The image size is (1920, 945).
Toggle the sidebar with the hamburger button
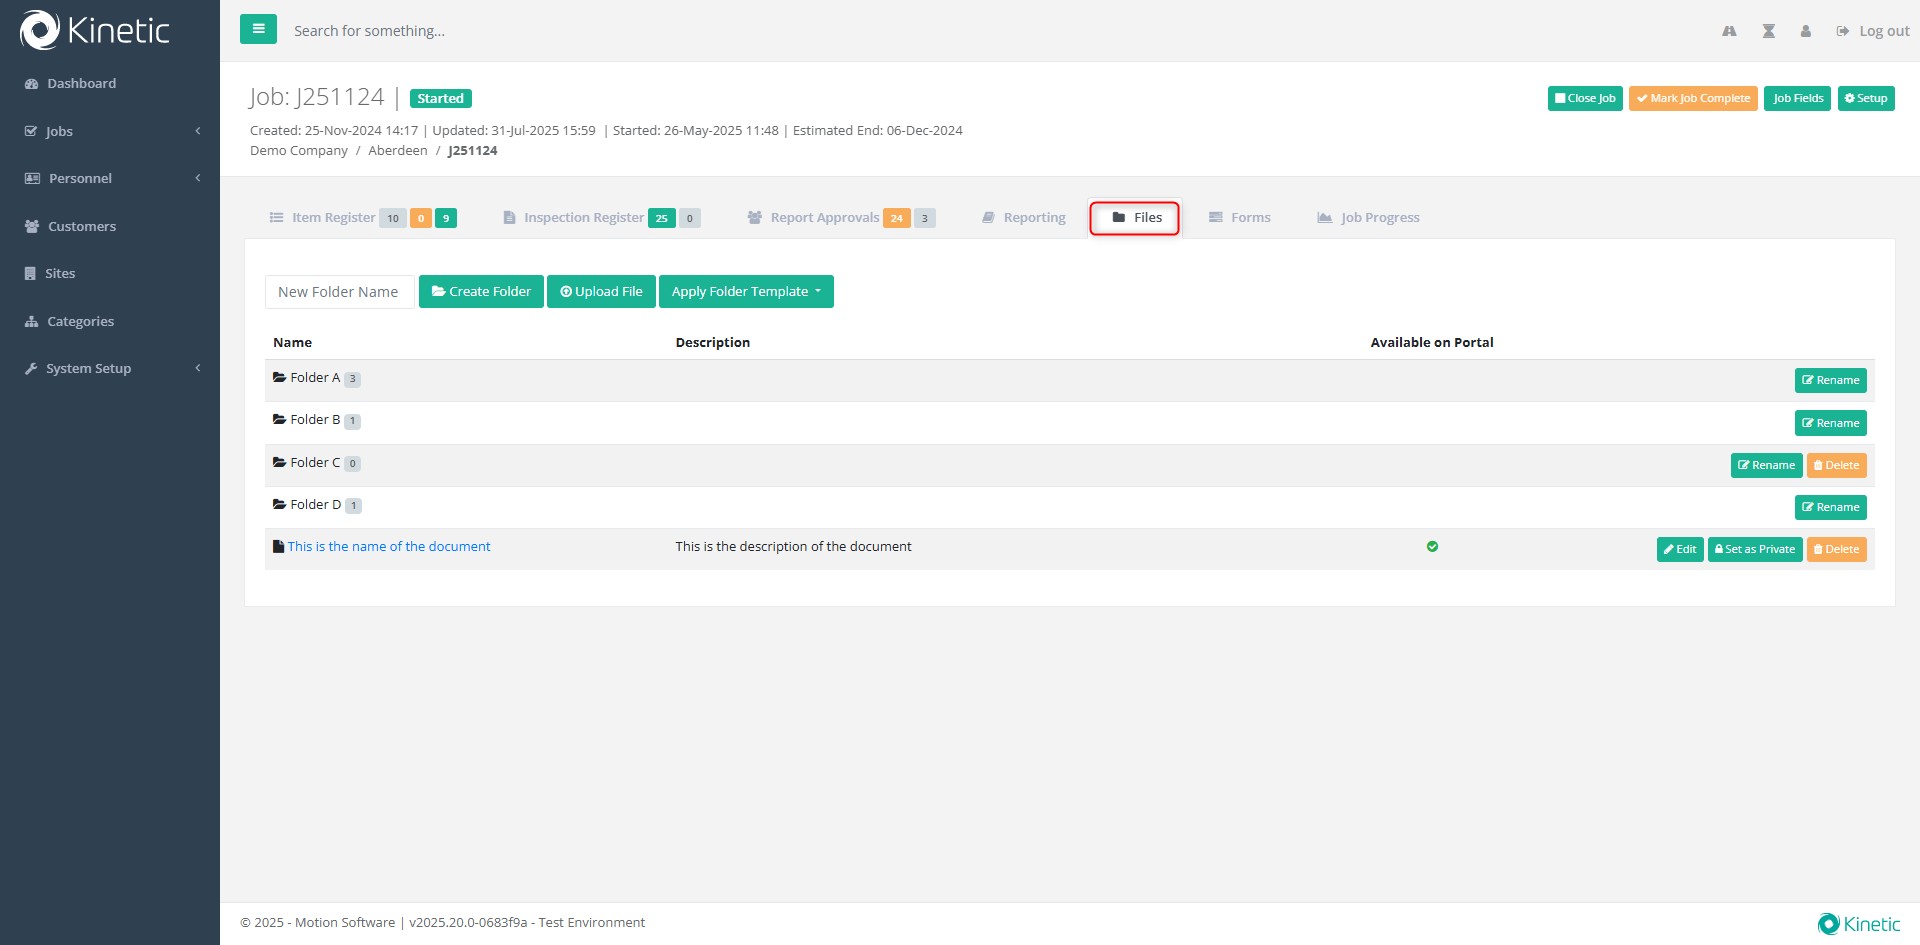coord(258,29)
